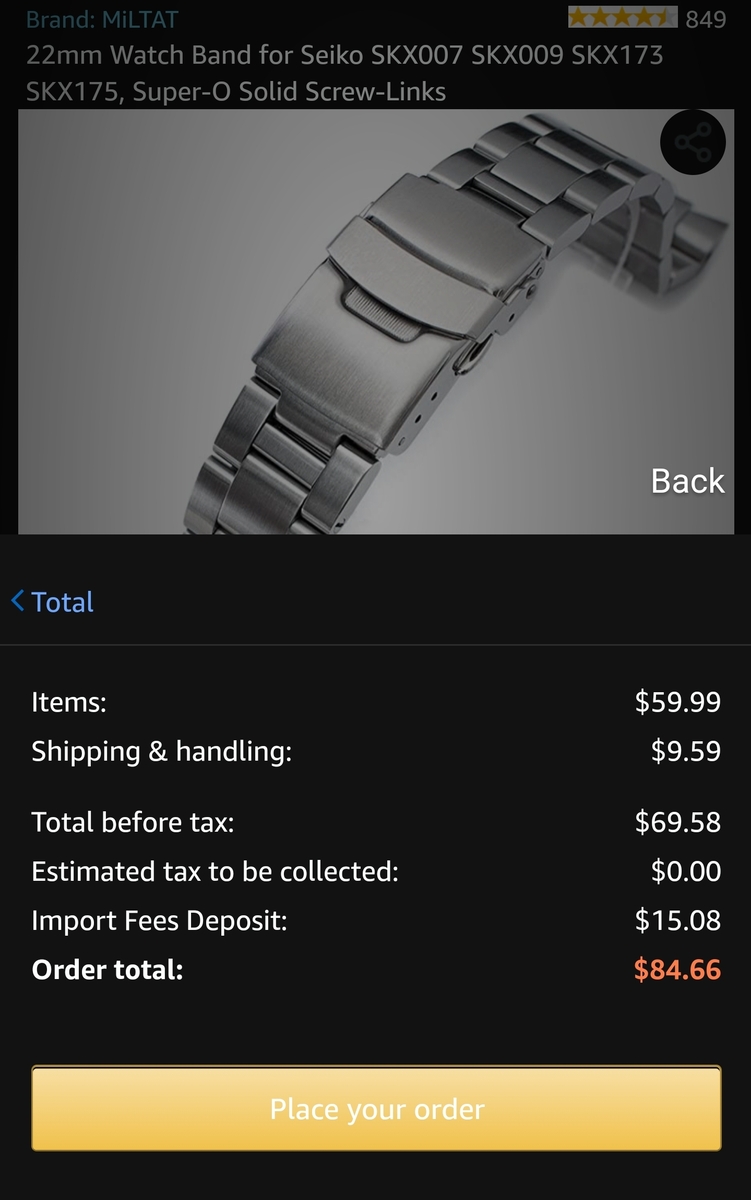
Task: Tap the Estimated tax to be collected label
Action: point(215,872)
